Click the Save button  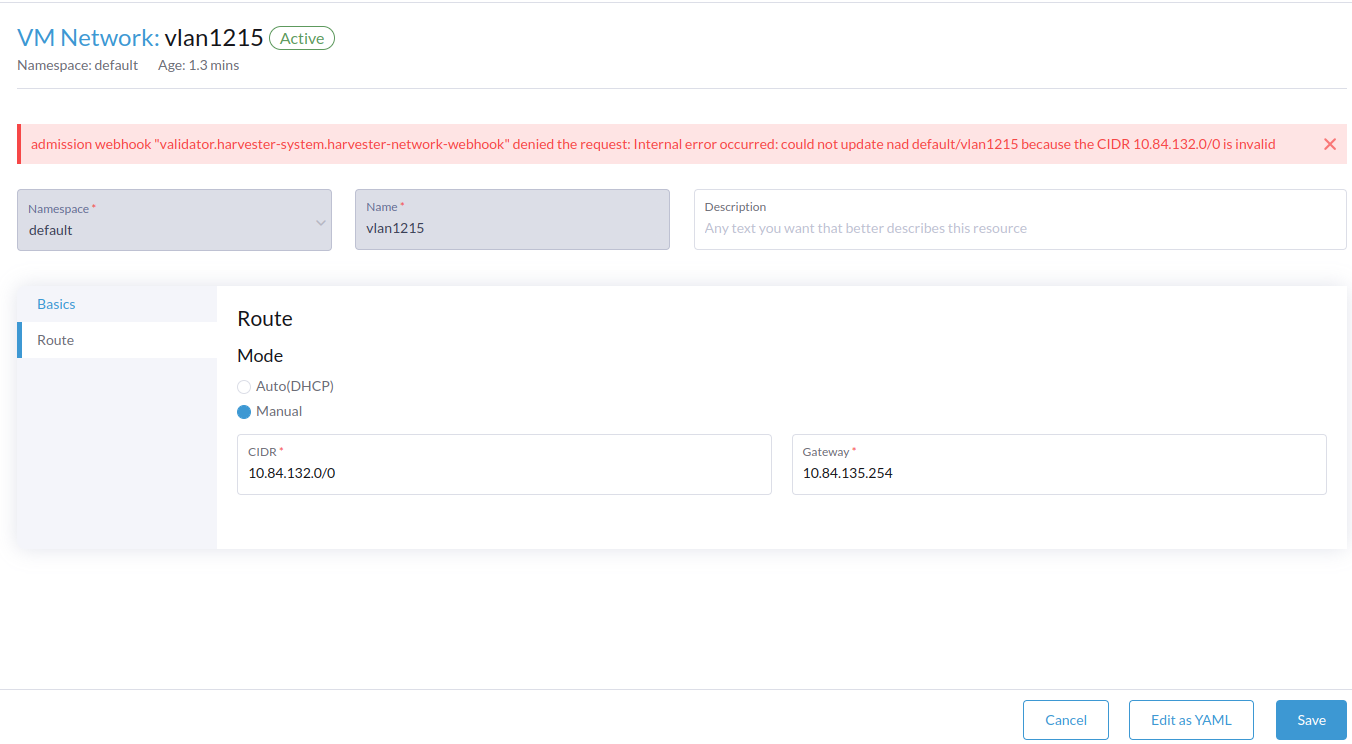[x=1310, y=719]
